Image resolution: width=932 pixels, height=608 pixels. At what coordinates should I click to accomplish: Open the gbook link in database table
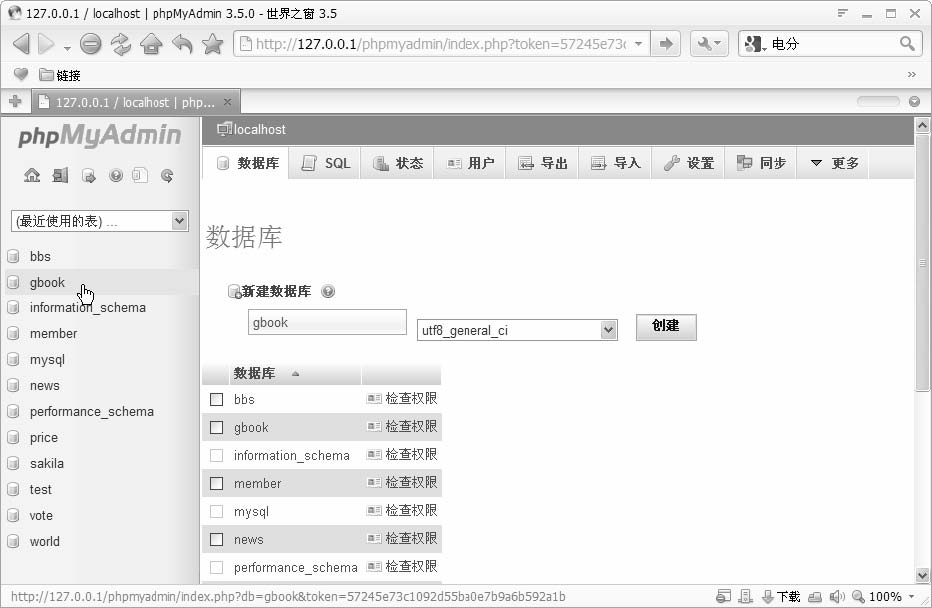point(251,428)
